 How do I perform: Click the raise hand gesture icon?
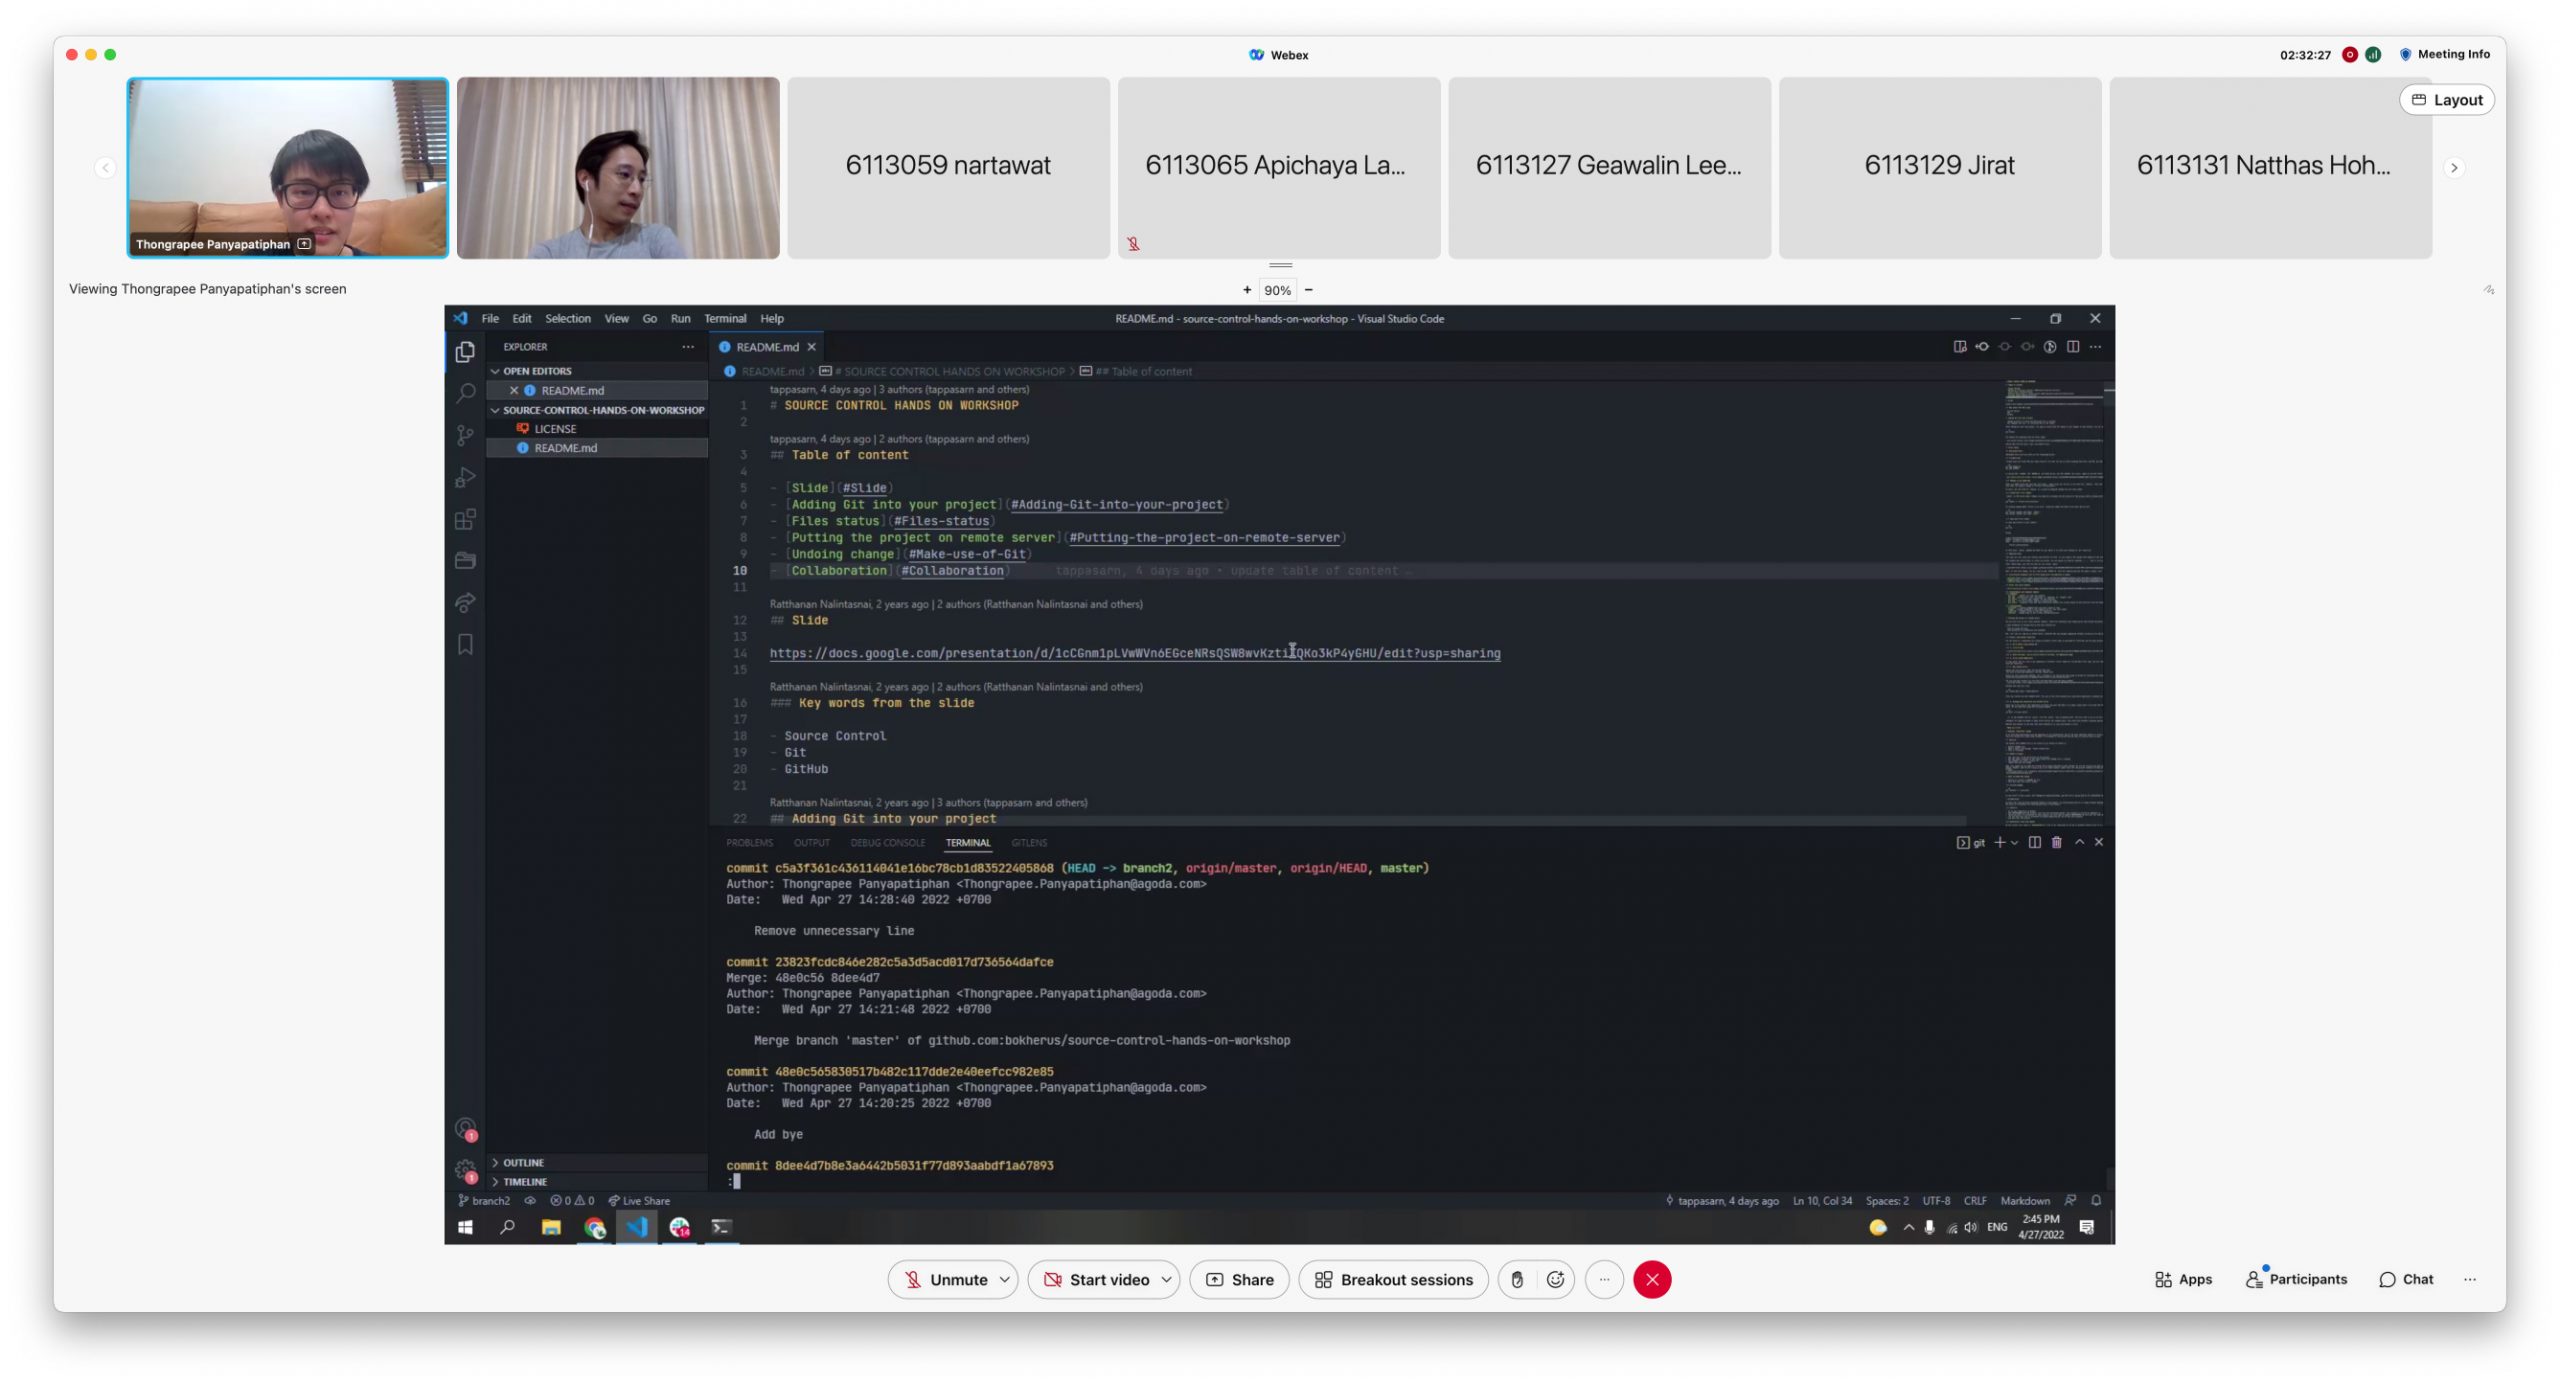(x=1517, y=1279)
